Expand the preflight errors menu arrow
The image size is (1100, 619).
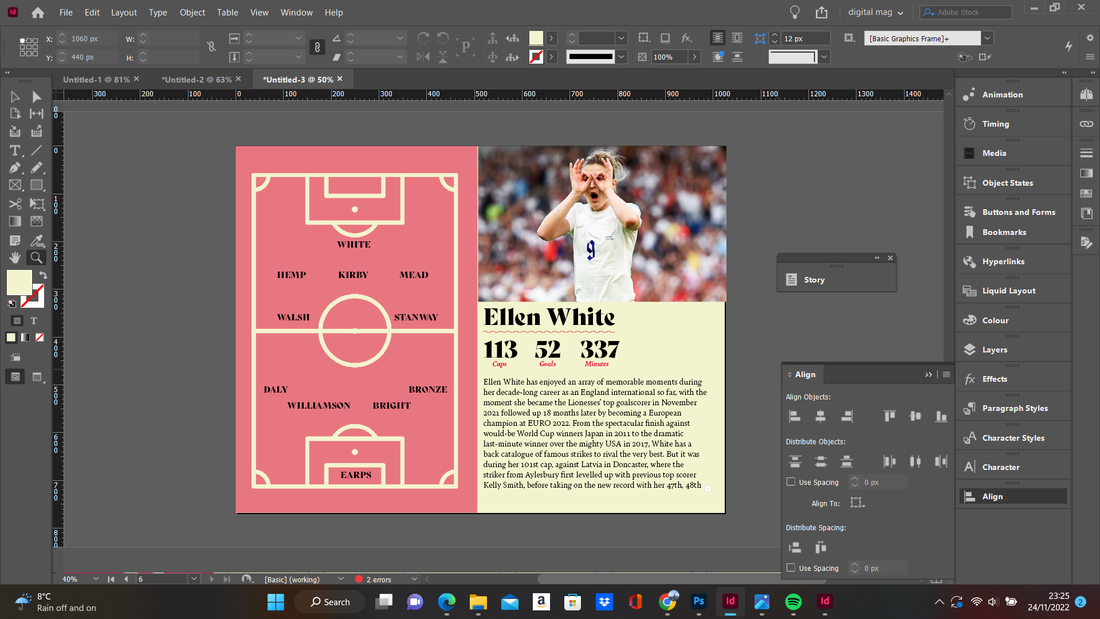point(414,579)
